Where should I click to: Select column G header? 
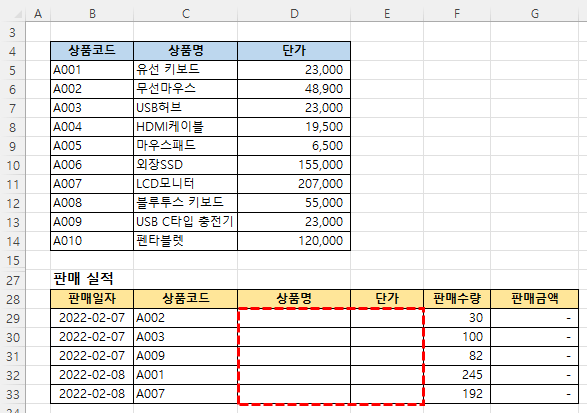(x=535, y=14)
